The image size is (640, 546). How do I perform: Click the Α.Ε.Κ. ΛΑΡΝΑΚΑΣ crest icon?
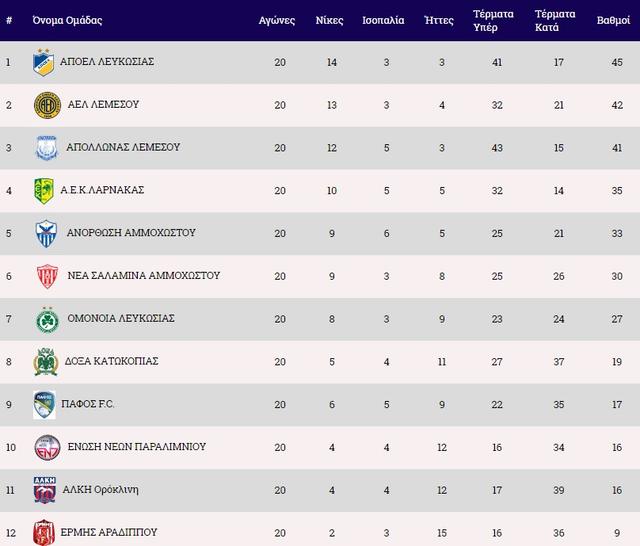pos(43,190)
